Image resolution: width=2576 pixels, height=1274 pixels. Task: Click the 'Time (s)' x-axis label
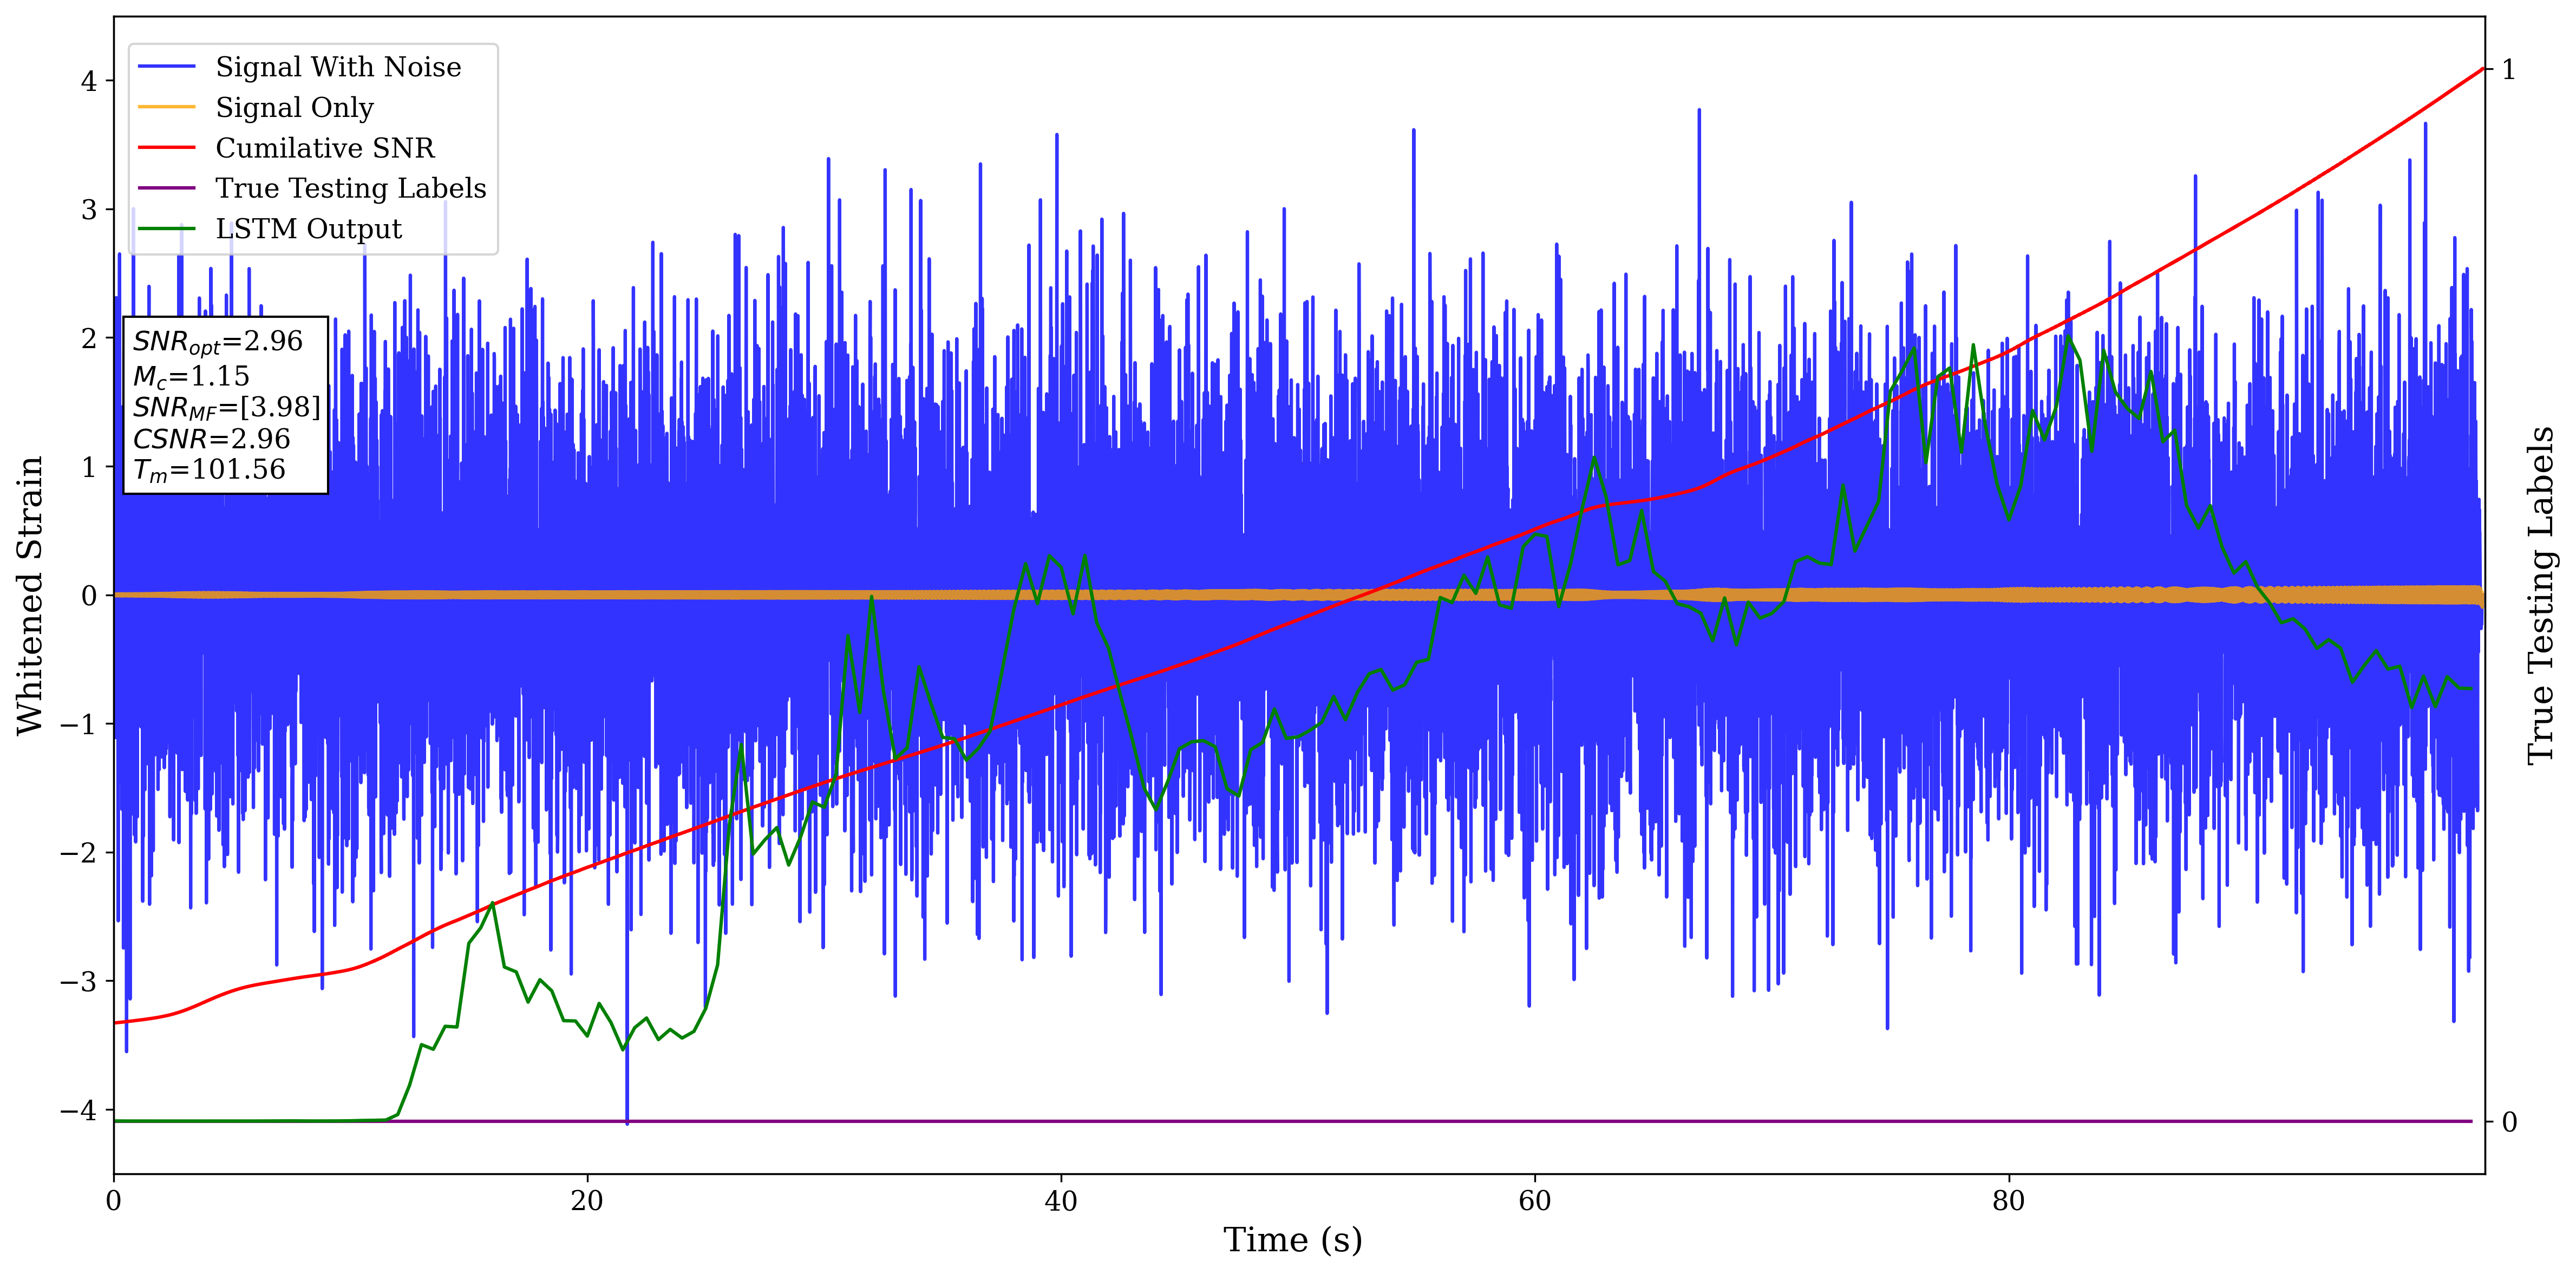1292,1240
